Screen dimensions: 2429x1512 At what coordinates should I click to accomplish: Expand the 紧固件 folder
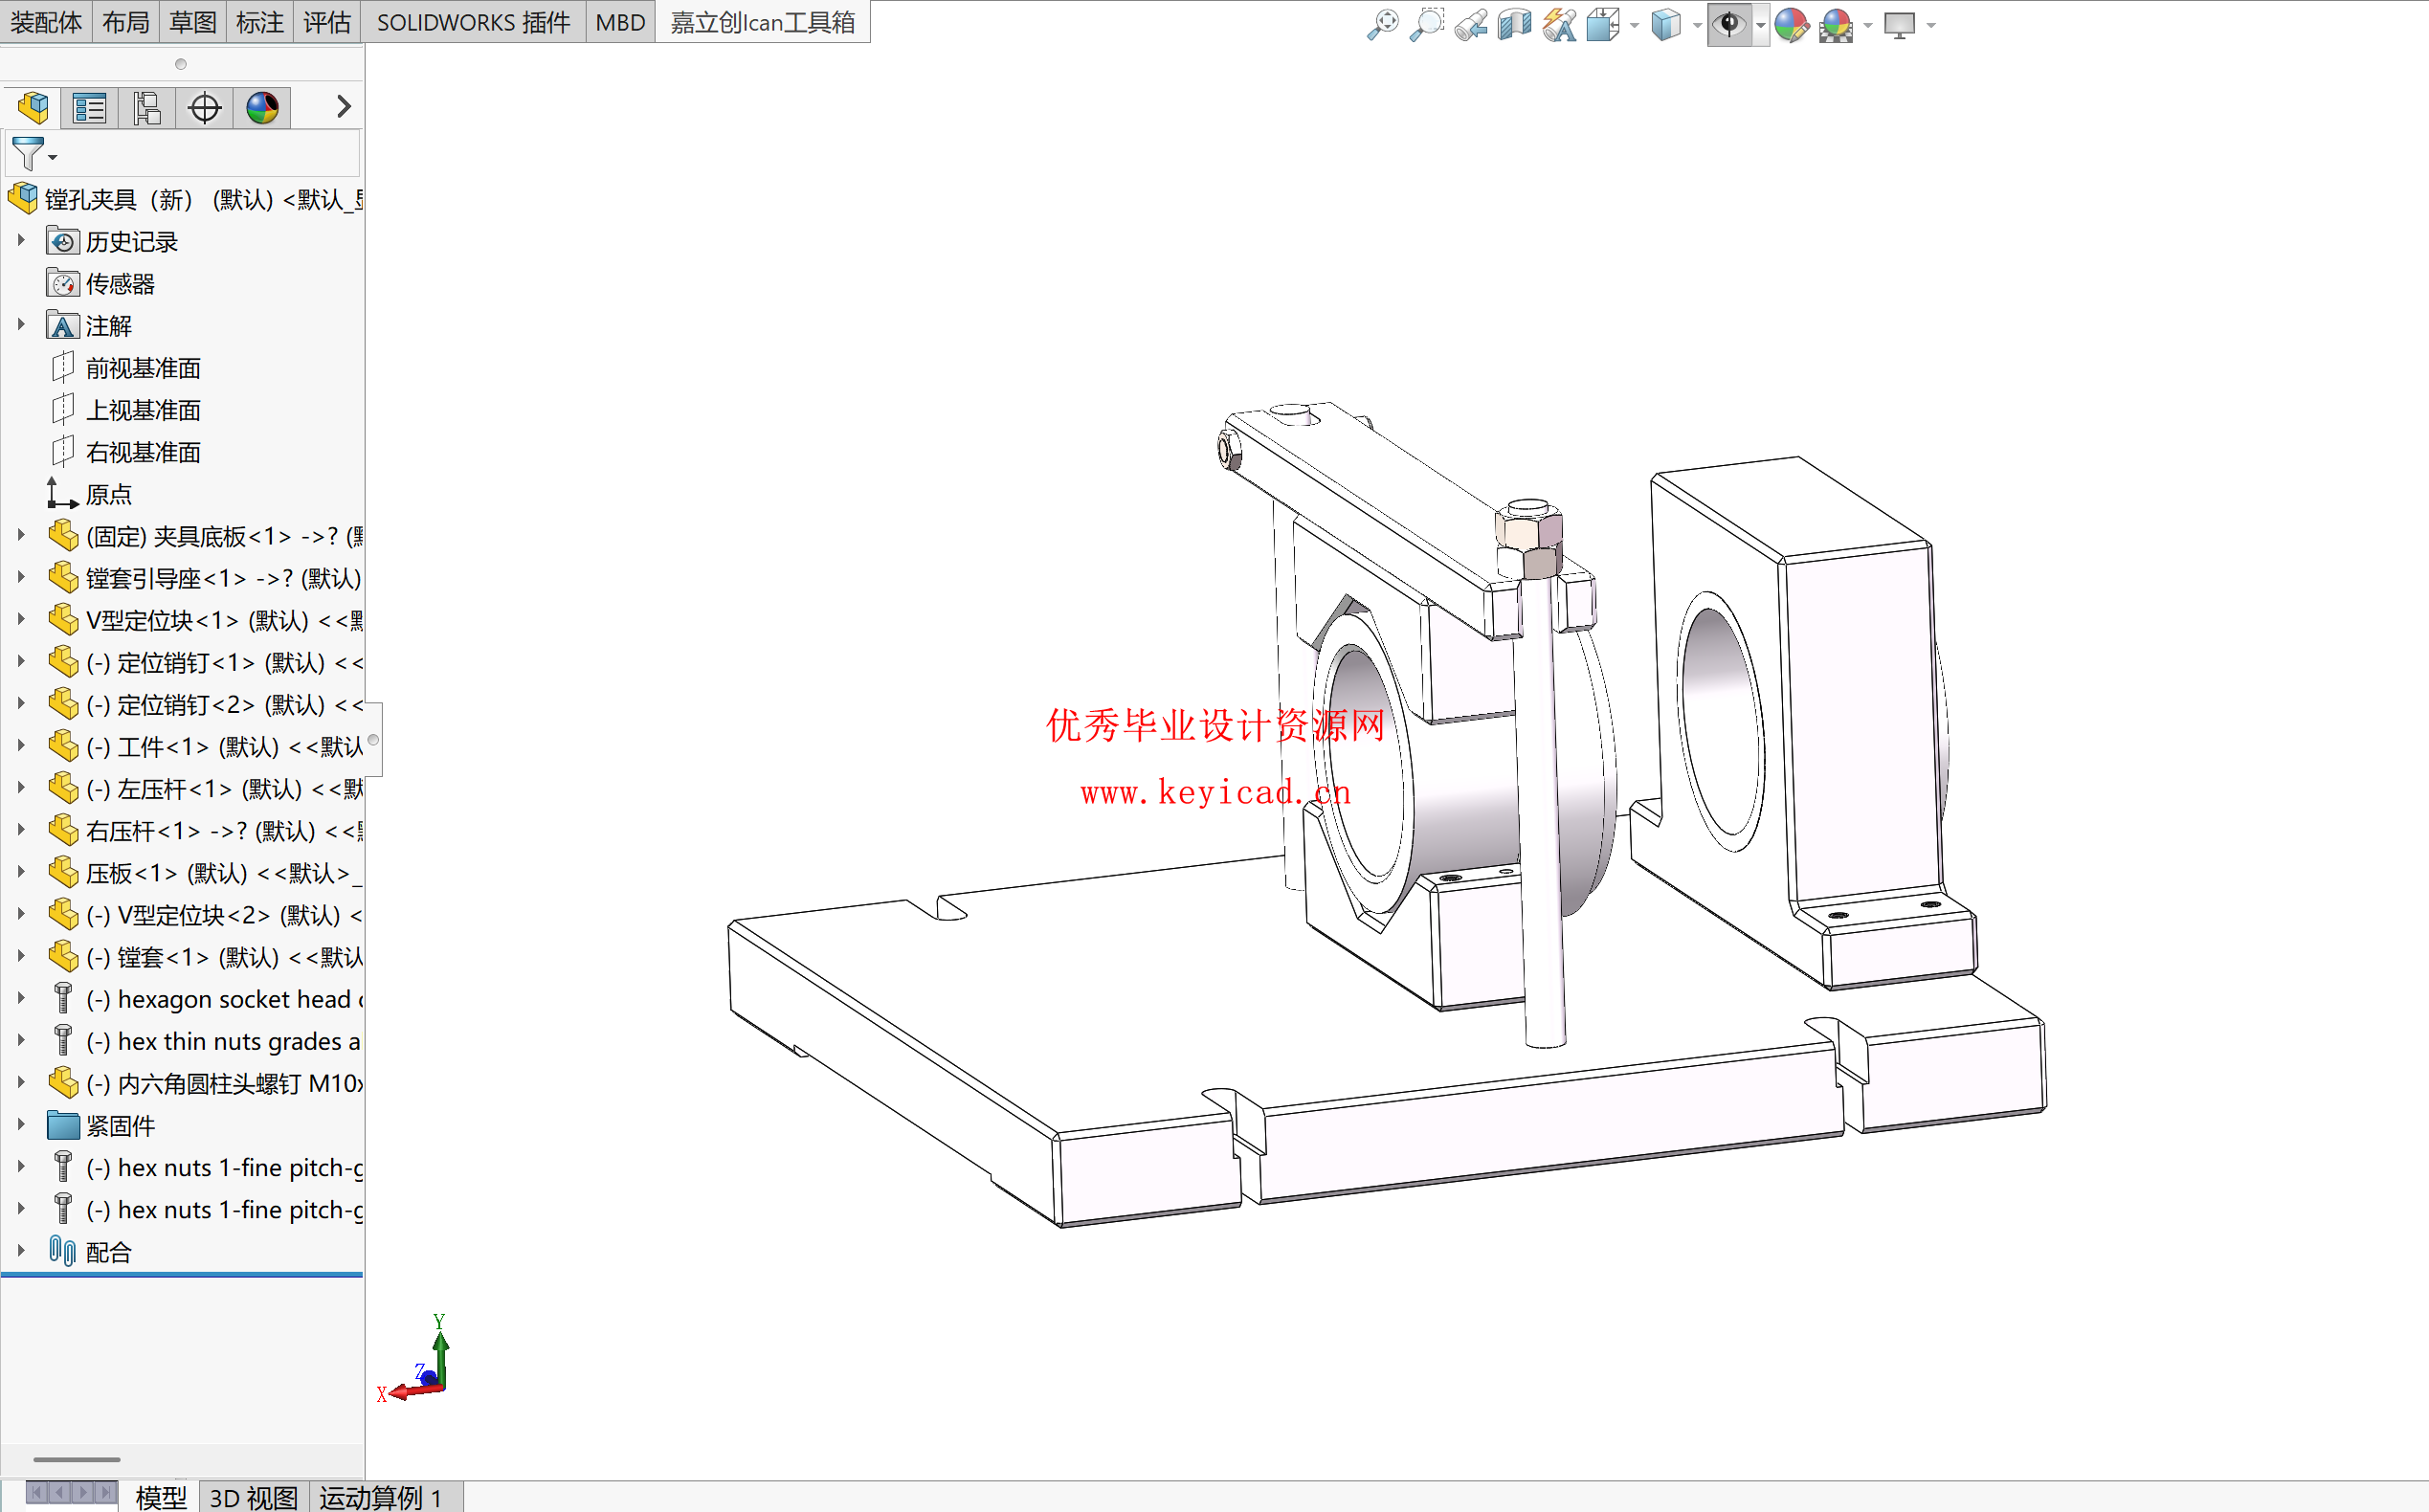click(21, 1124)
